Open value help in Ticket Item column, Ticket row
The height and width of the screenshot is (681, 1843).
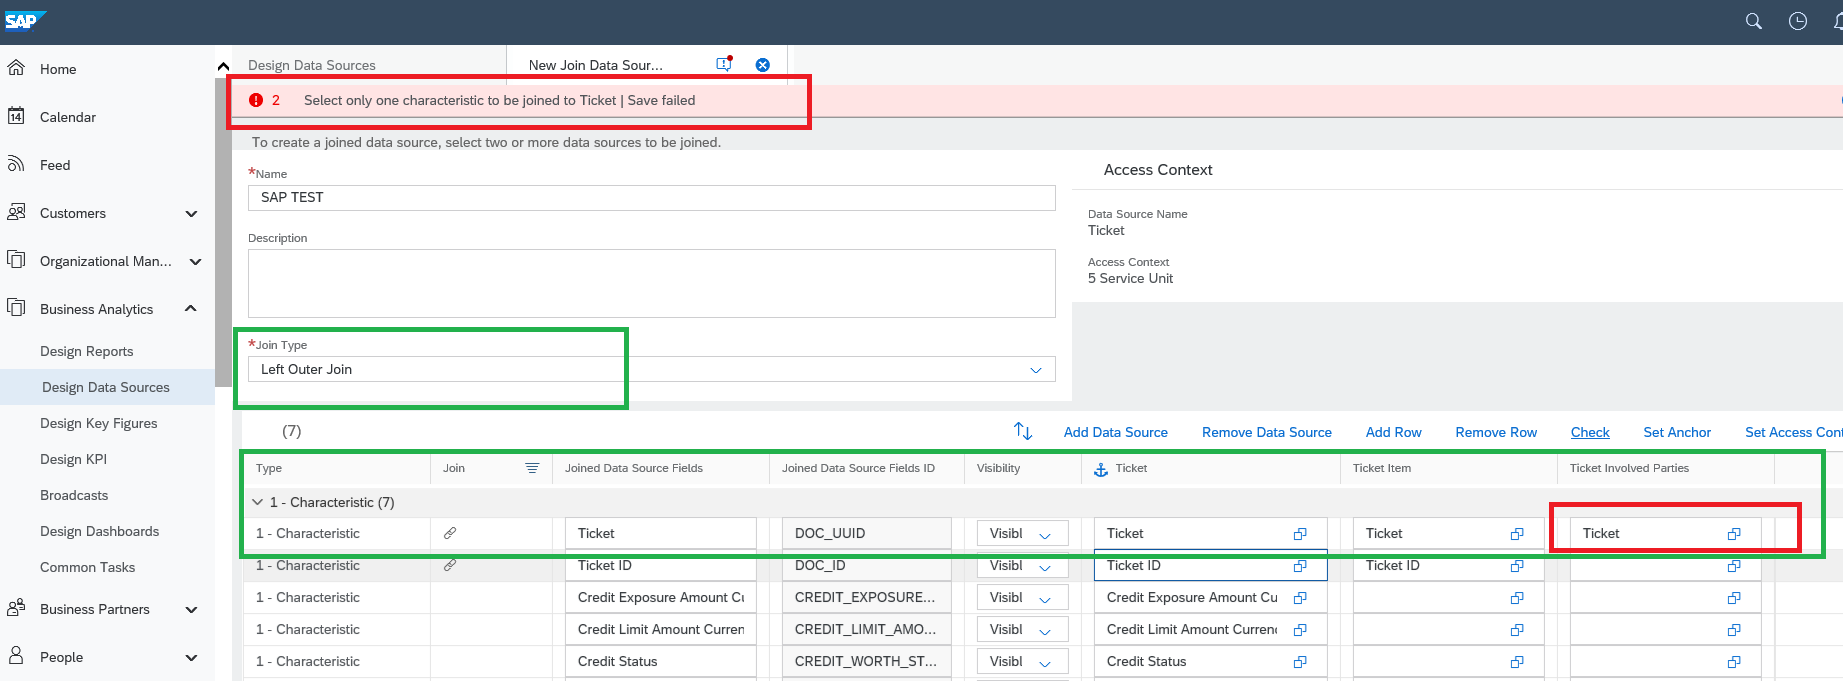click(1517, 534)
